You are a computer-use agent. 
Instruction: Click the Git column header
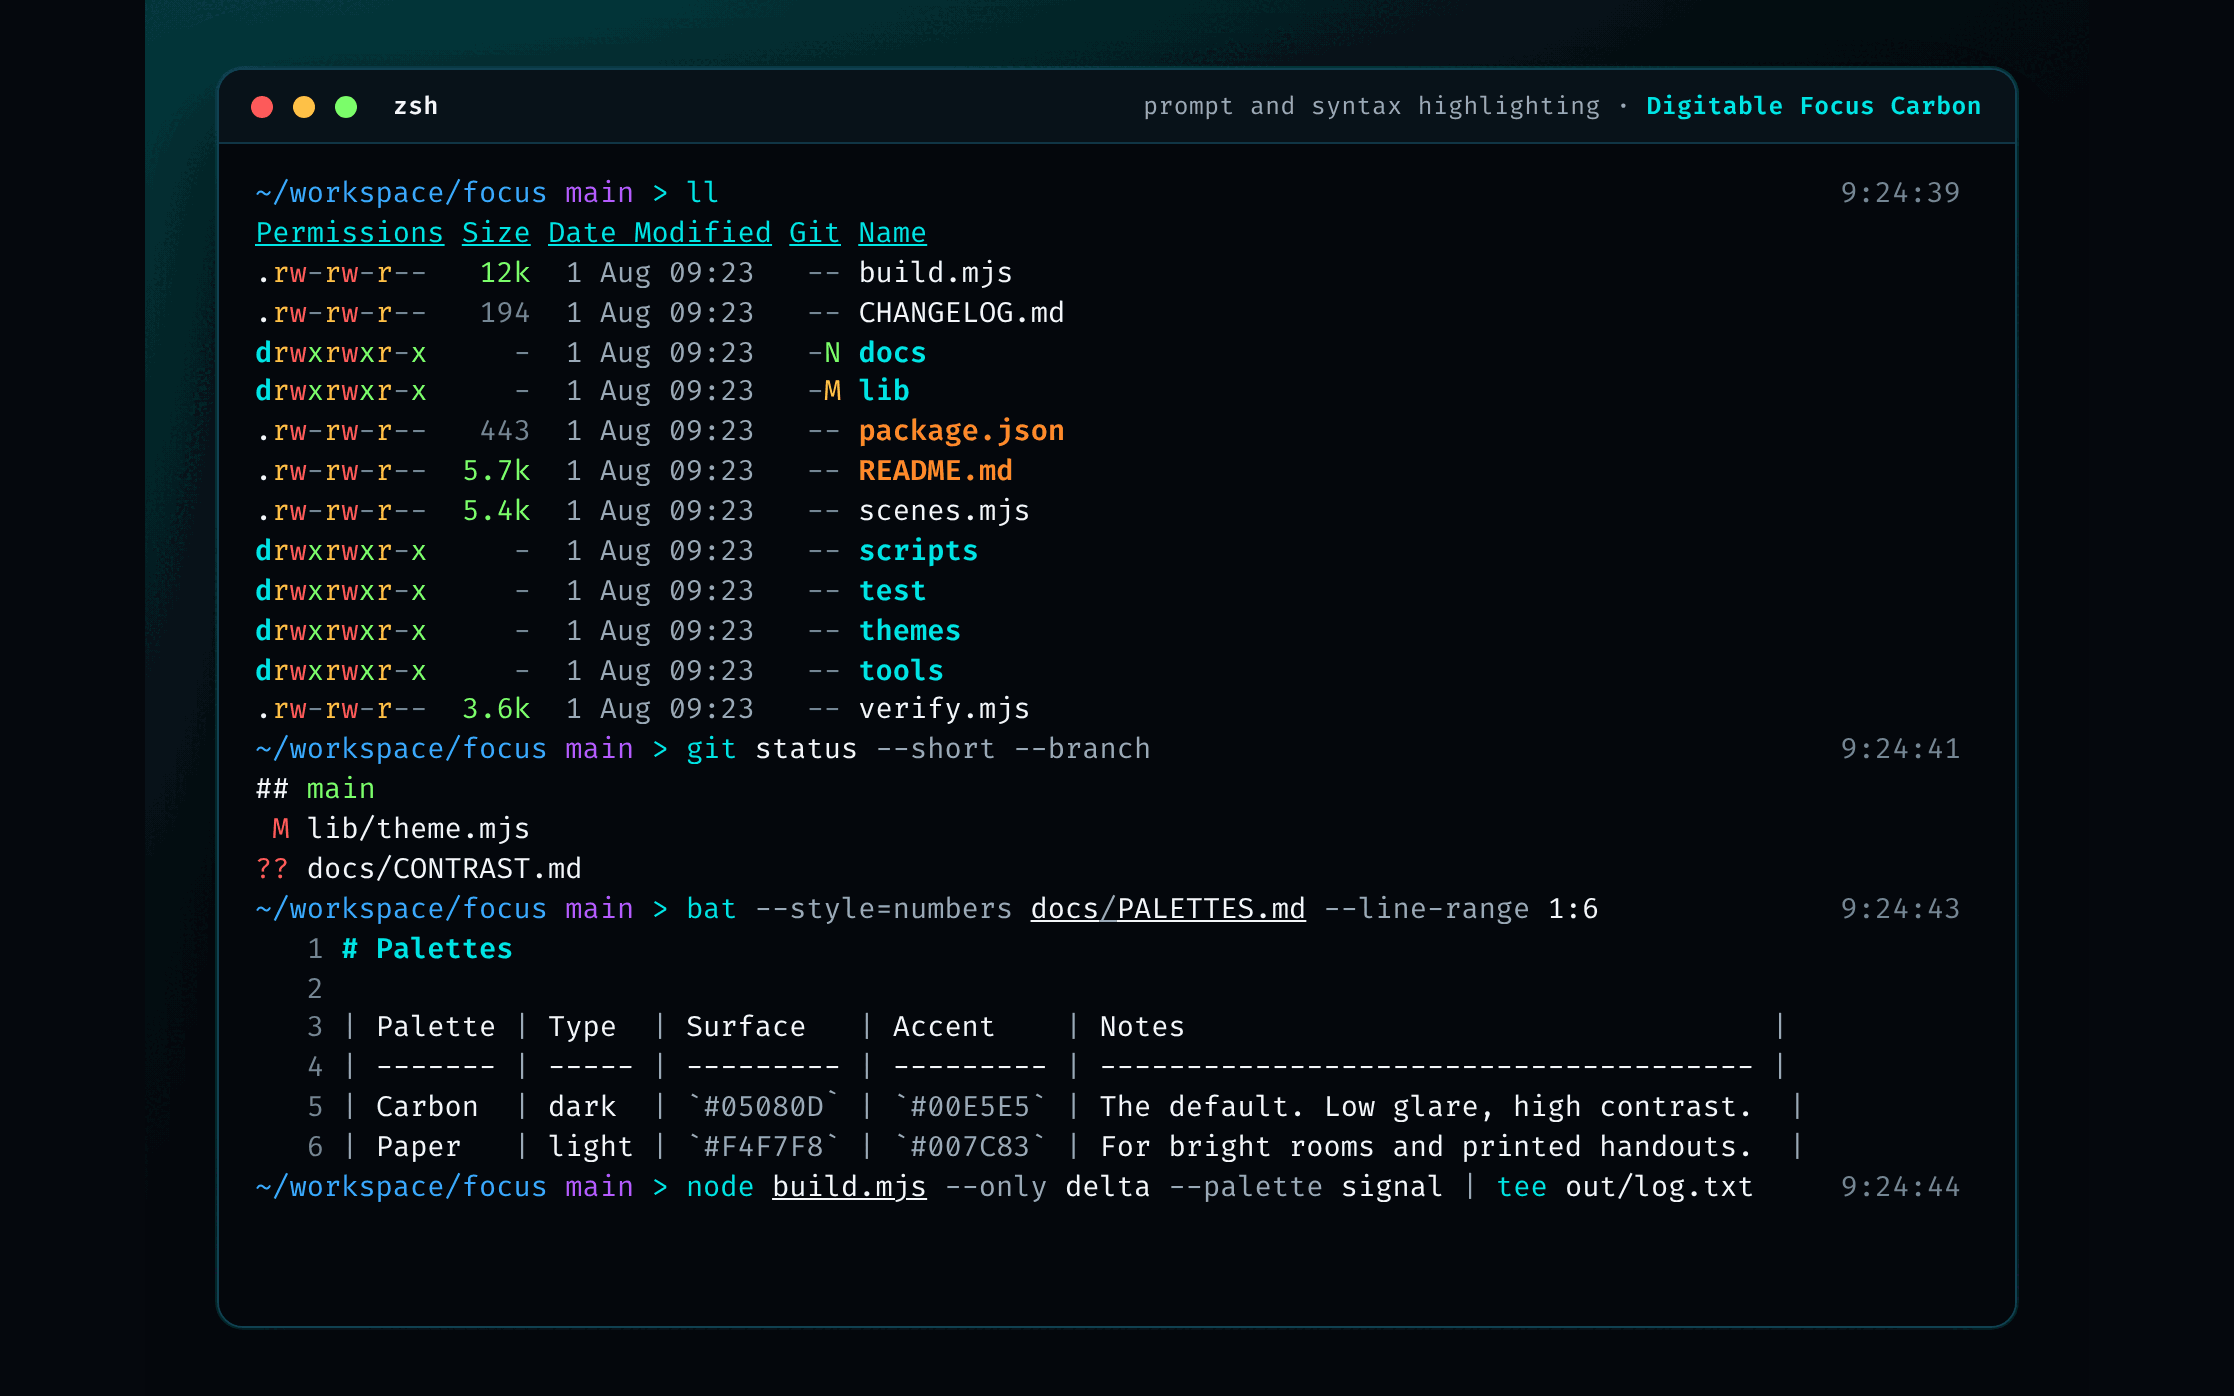click(814, 233)
